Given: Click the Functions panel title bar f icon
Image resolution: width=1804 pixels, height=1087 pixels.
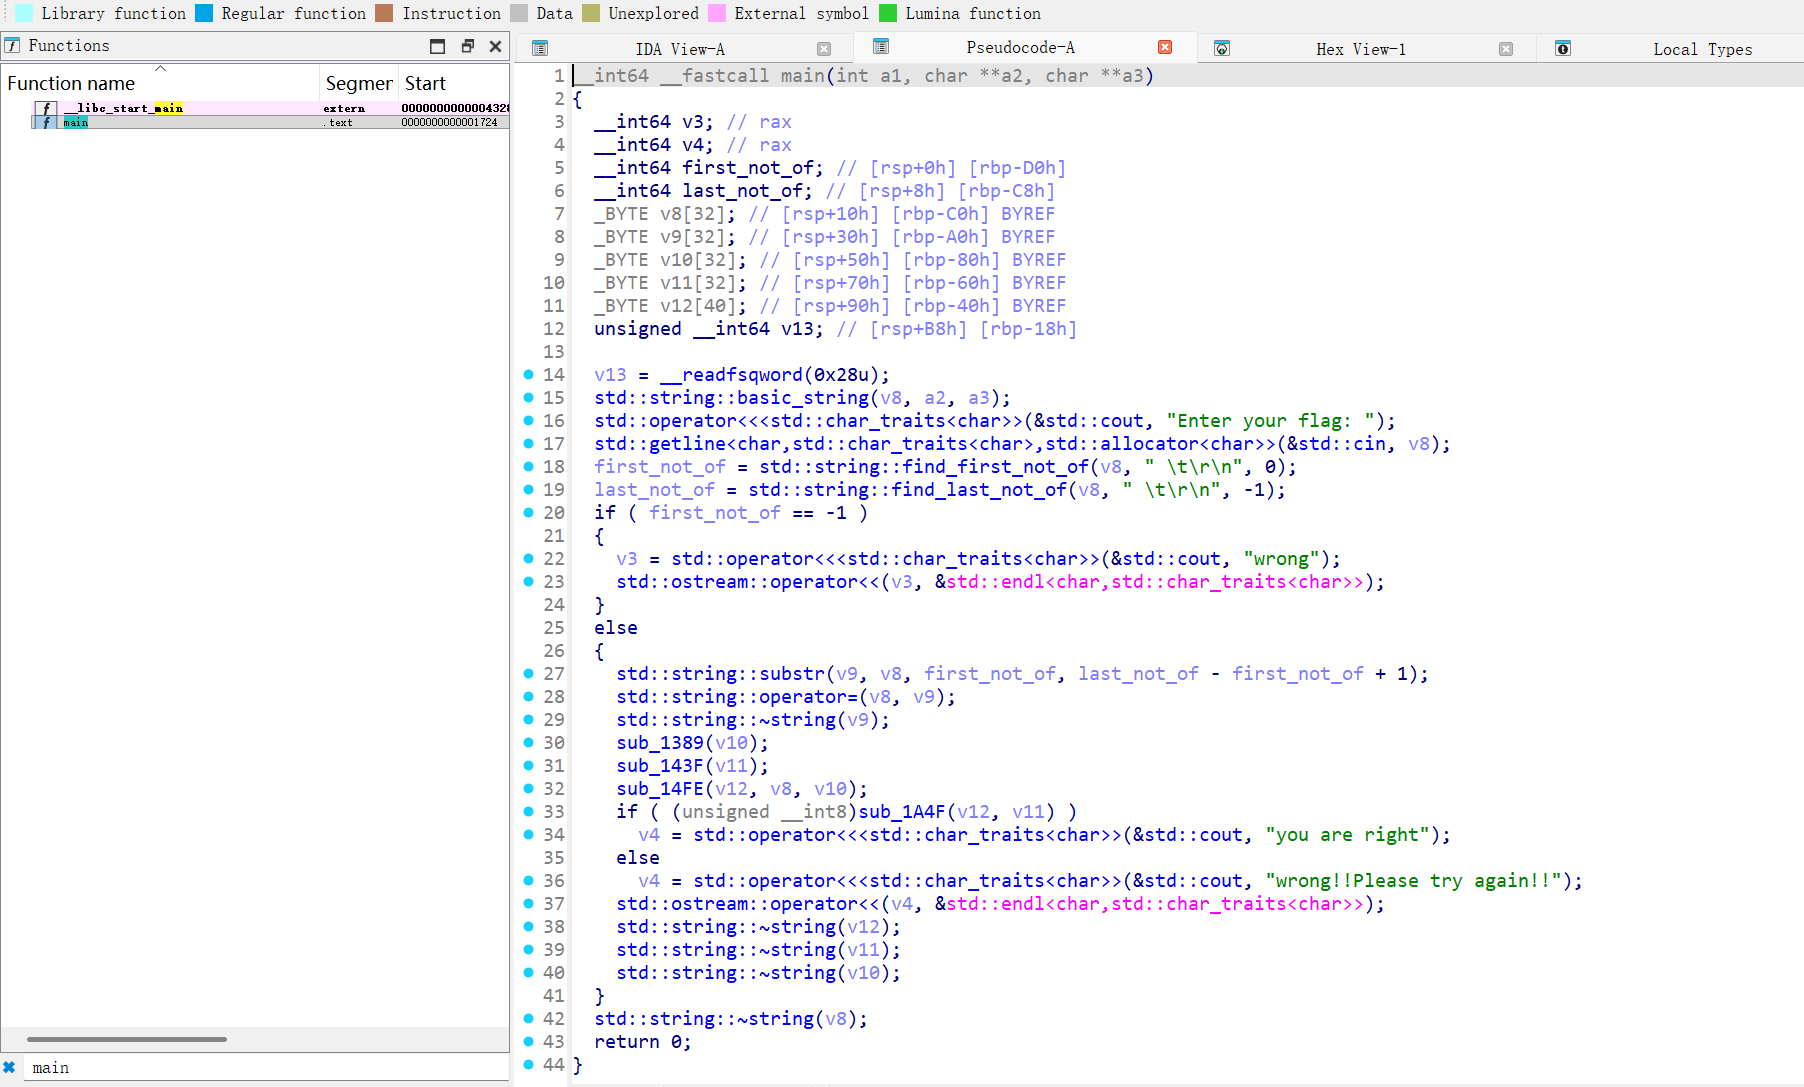Looking at the screenshot, I should pos(13,45).
